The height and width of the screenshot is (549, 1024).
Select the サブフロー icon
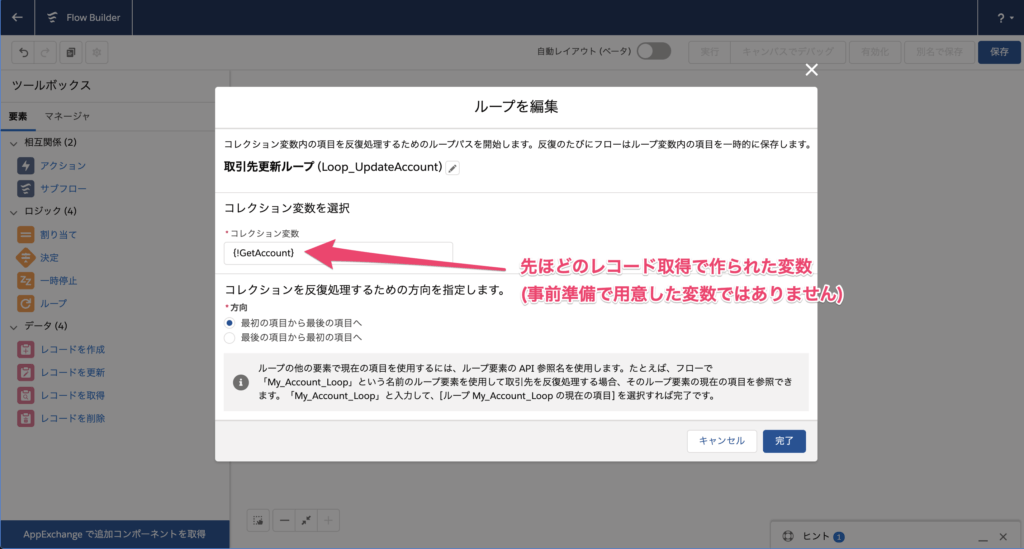(25, 189)
